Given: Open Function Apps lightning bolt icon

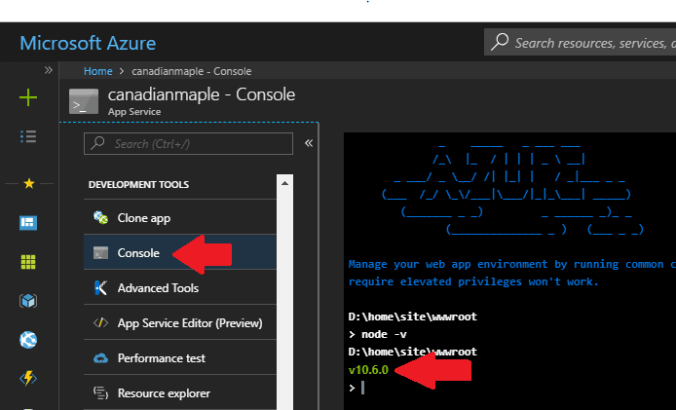Looking at the screenshot, I should [28, 378].
